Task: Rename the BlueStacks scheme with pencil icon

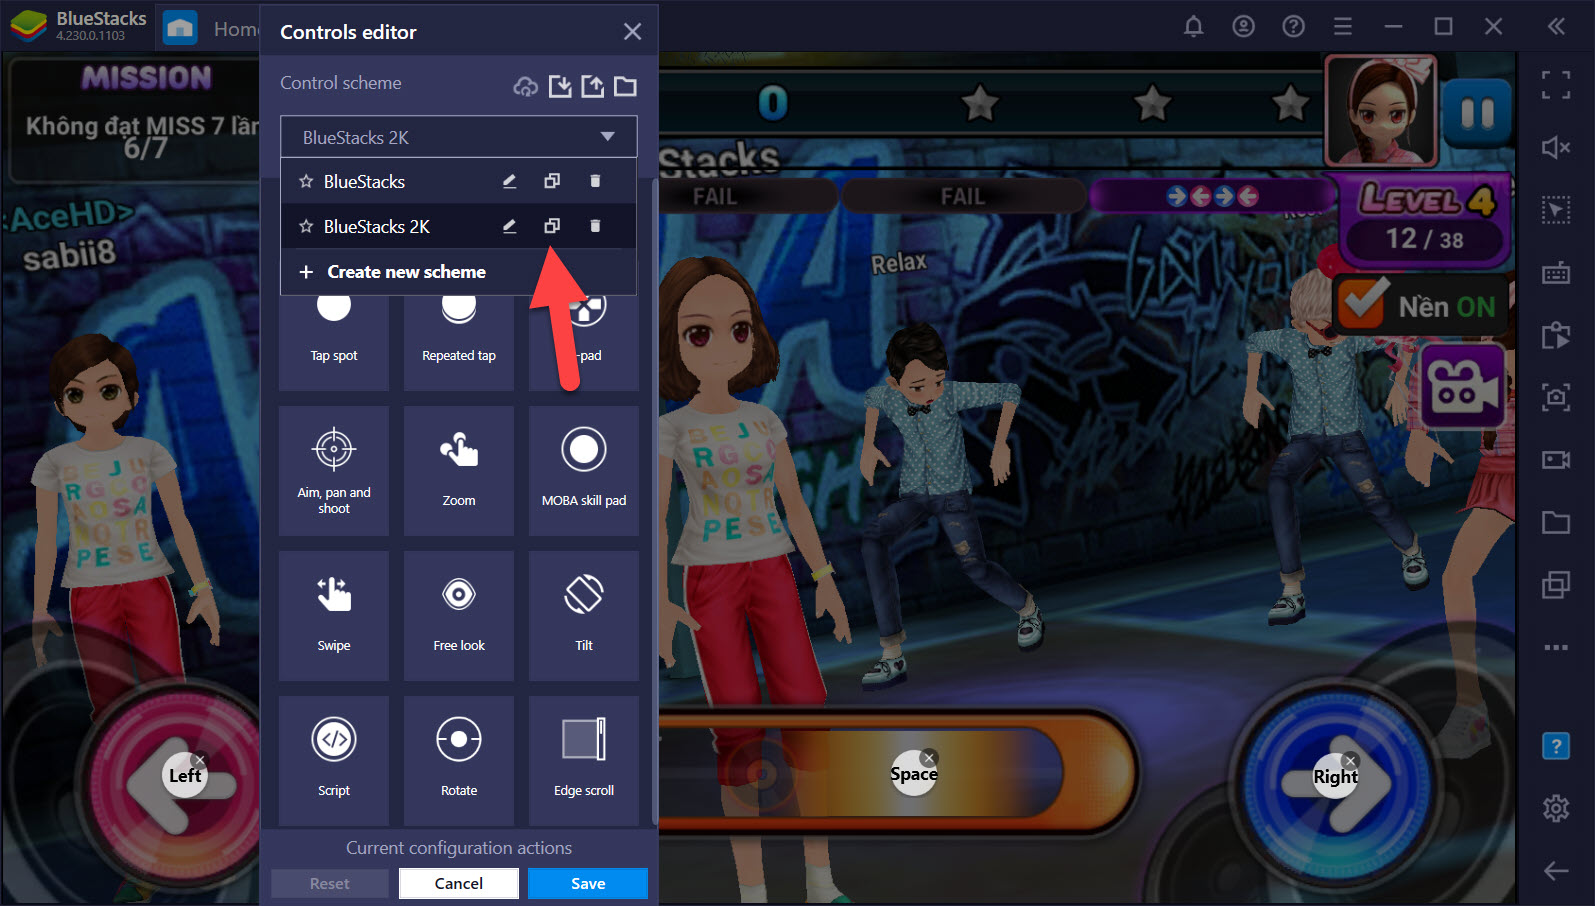Action: [509, 181]
